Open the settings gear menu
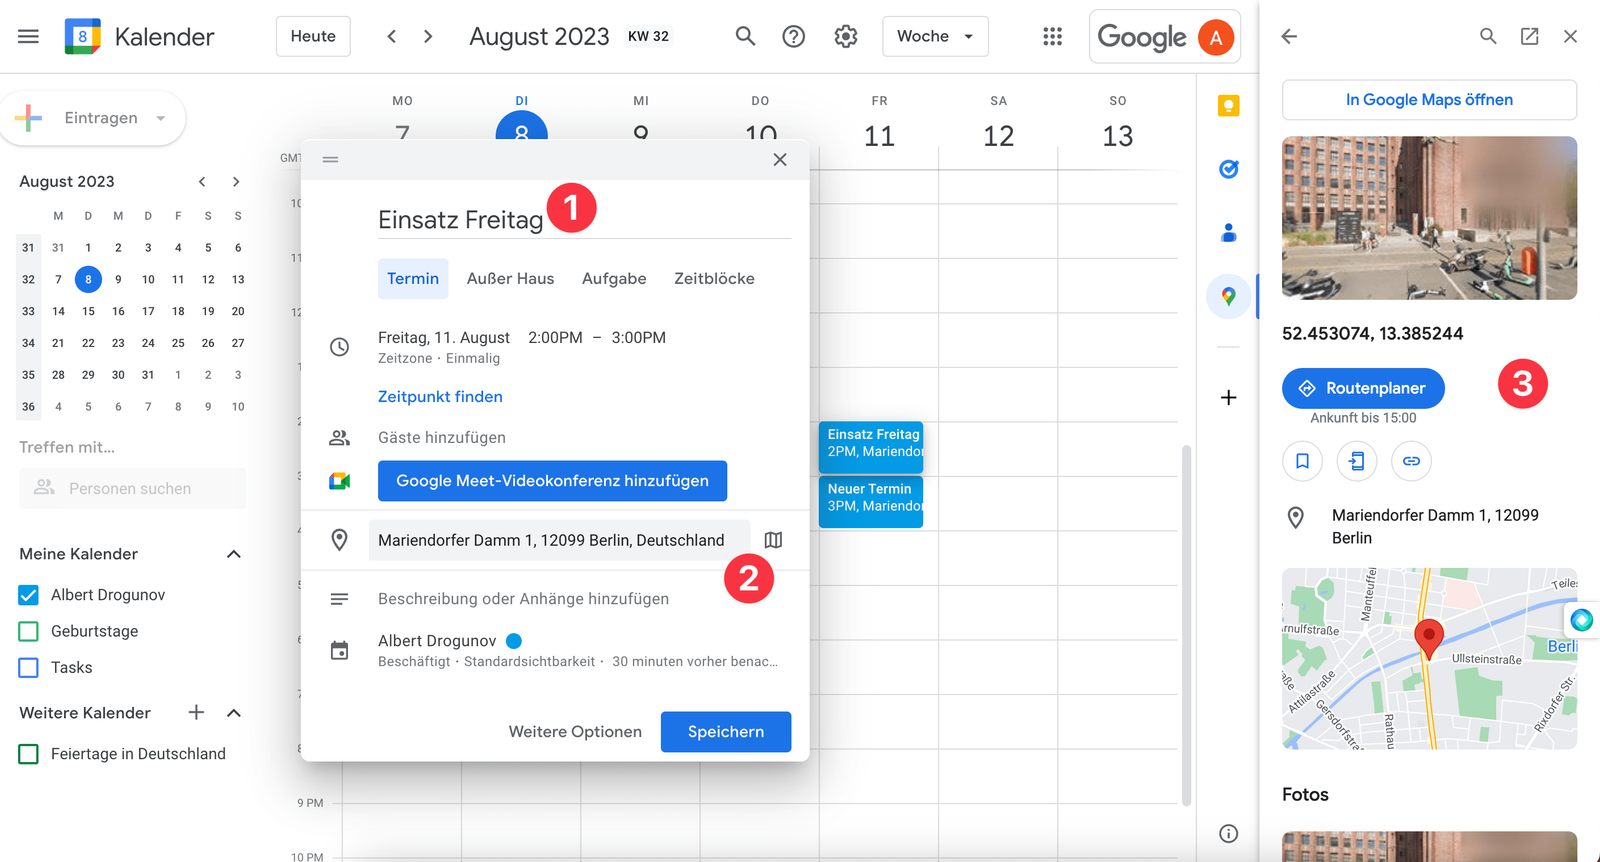Image resolution: width=1600 pixels, height=862 pixels. click(846, 37)
